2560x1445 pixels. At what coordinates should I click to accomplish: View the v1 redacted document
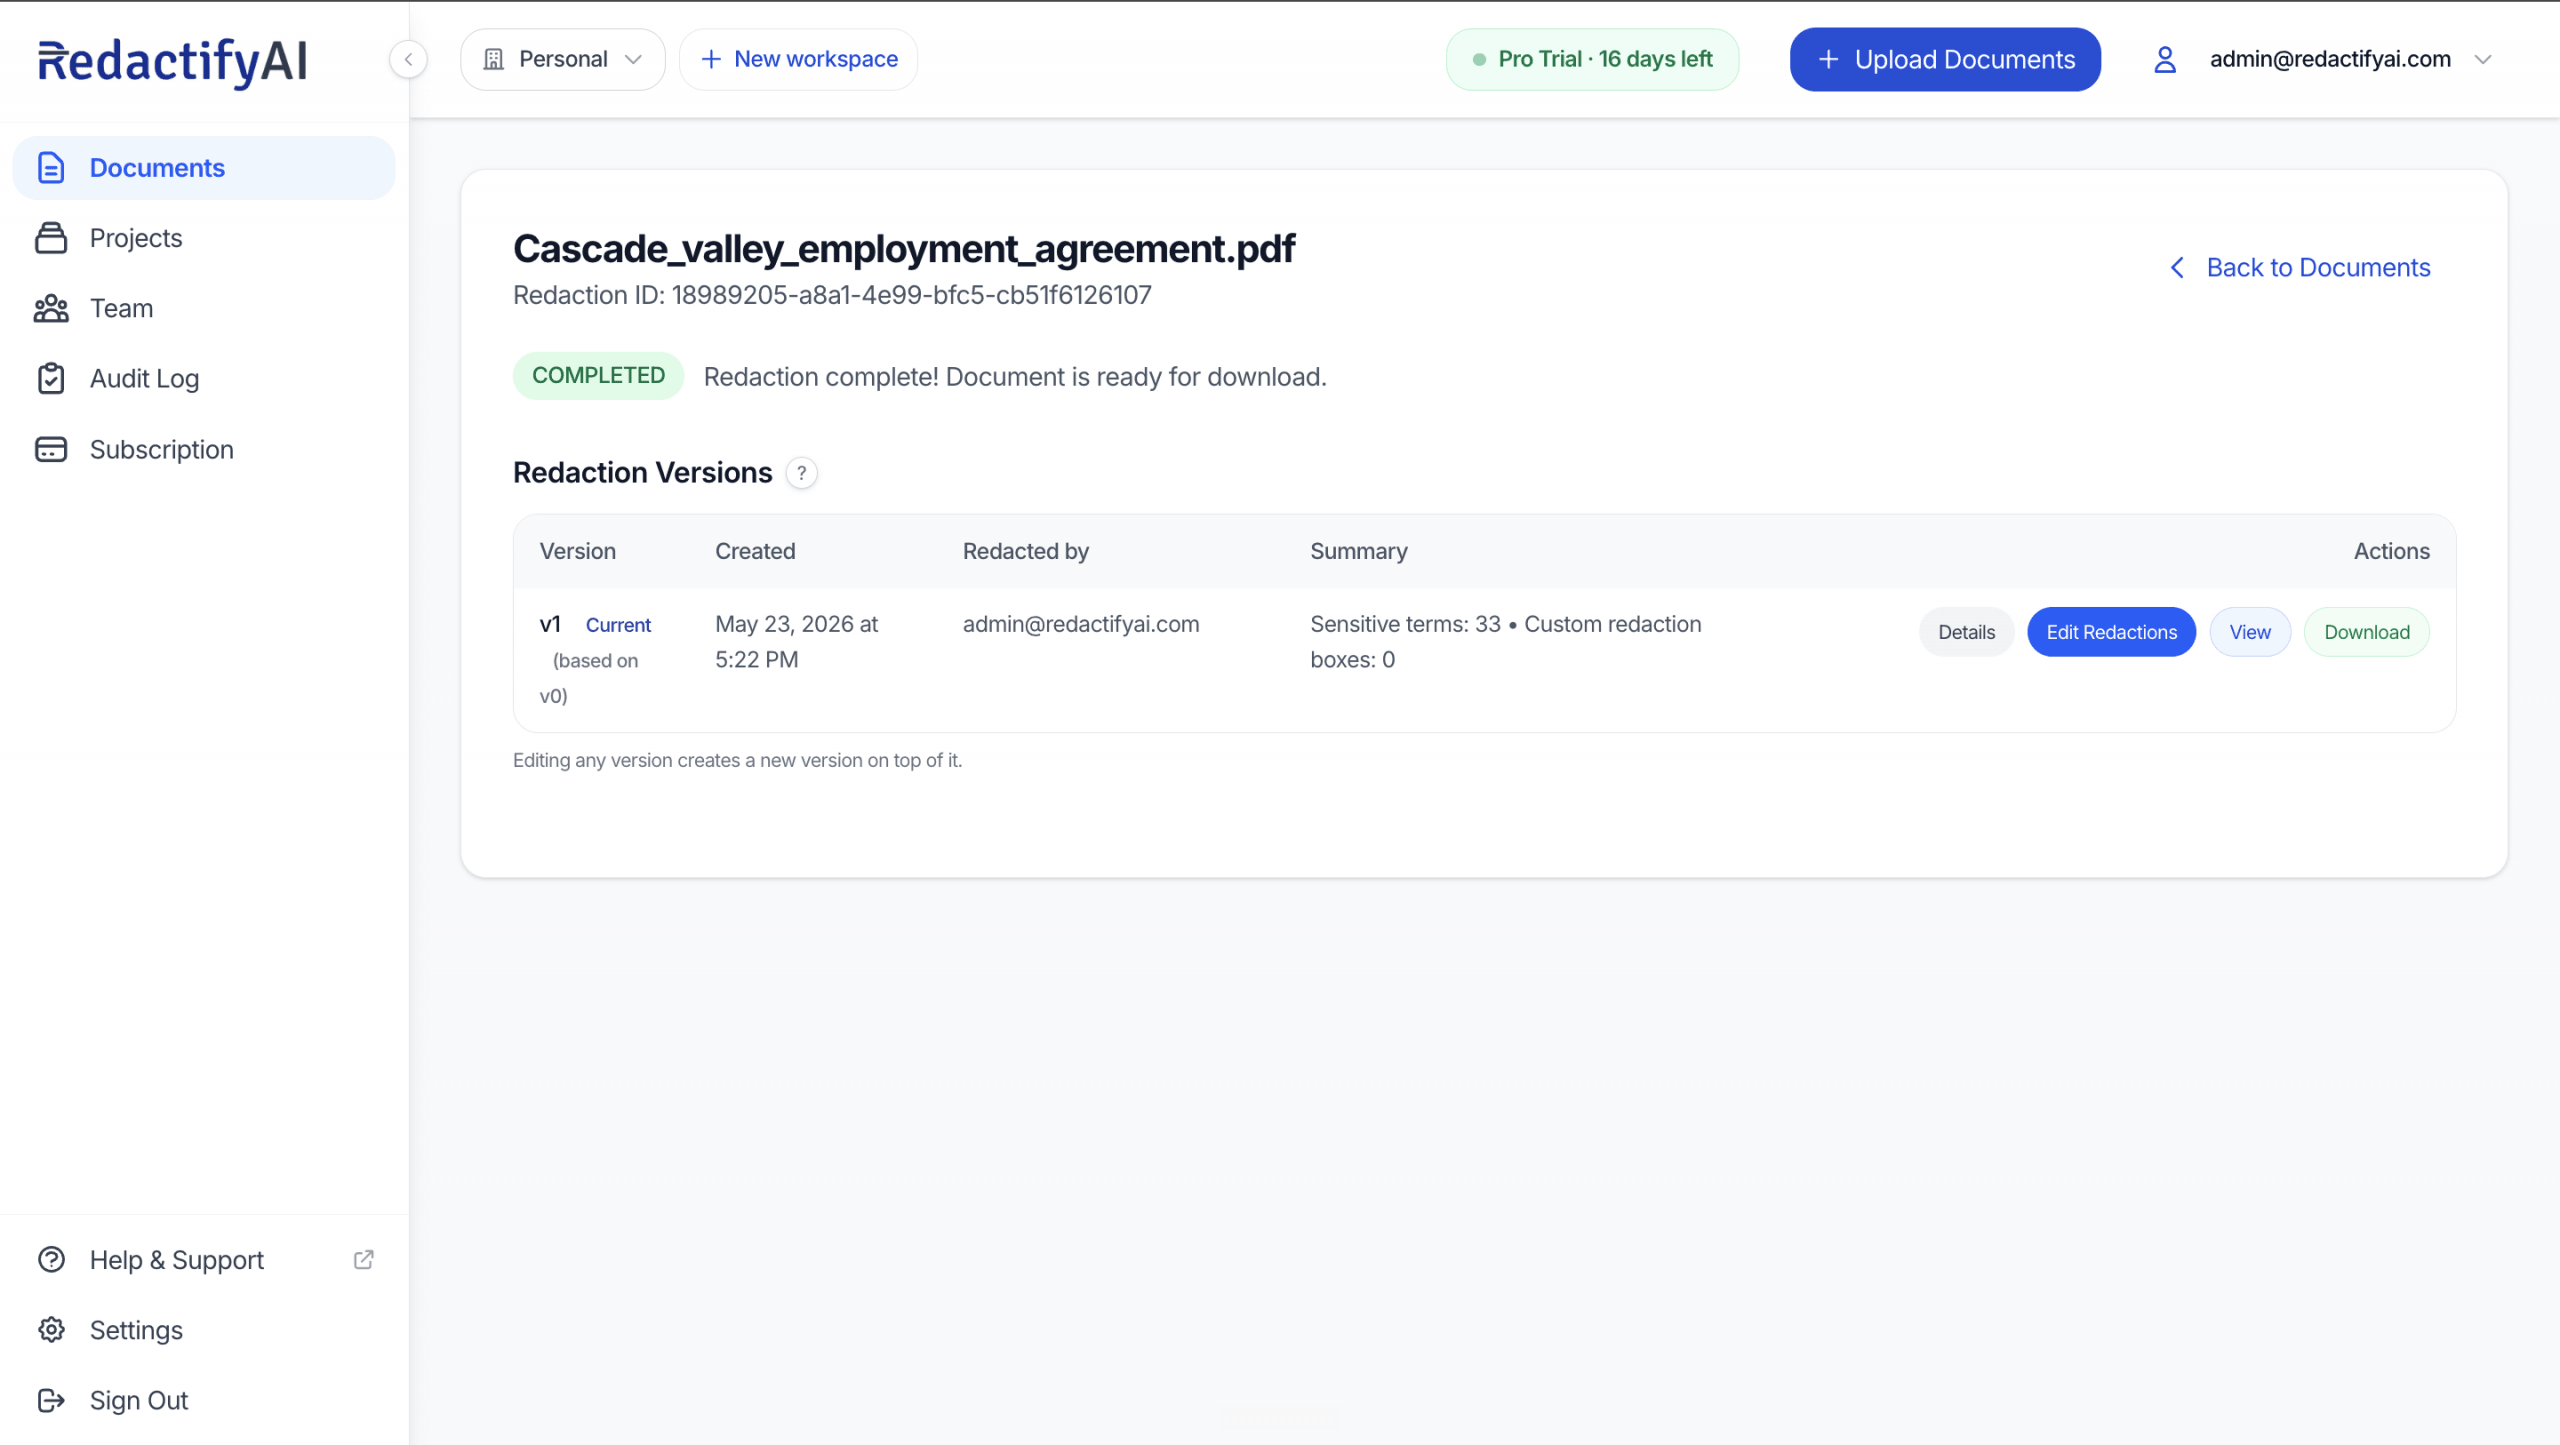[2250, 632]
